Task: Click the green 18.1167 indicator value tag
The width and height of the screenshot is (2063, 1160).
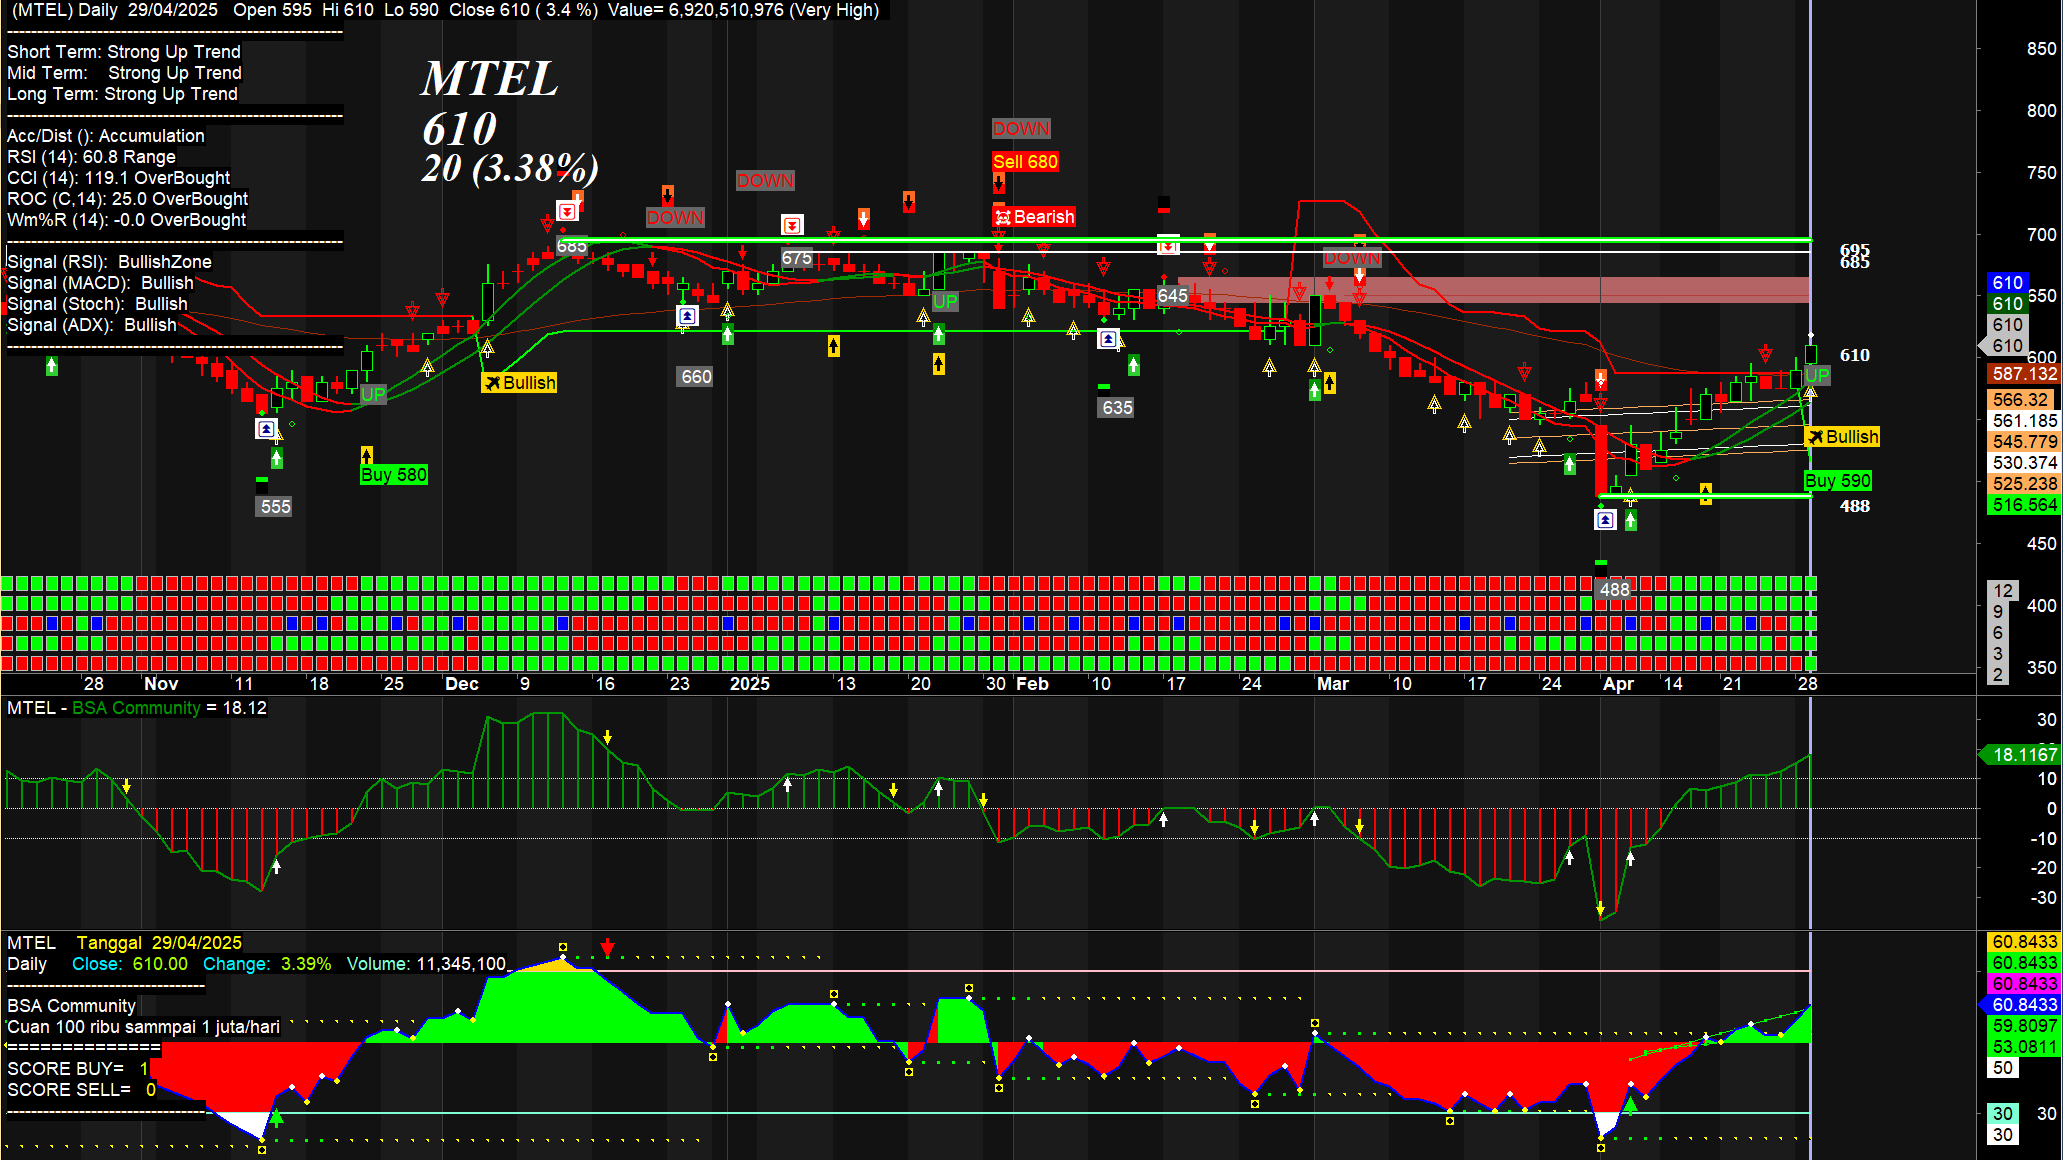Action: (2024, 755)
